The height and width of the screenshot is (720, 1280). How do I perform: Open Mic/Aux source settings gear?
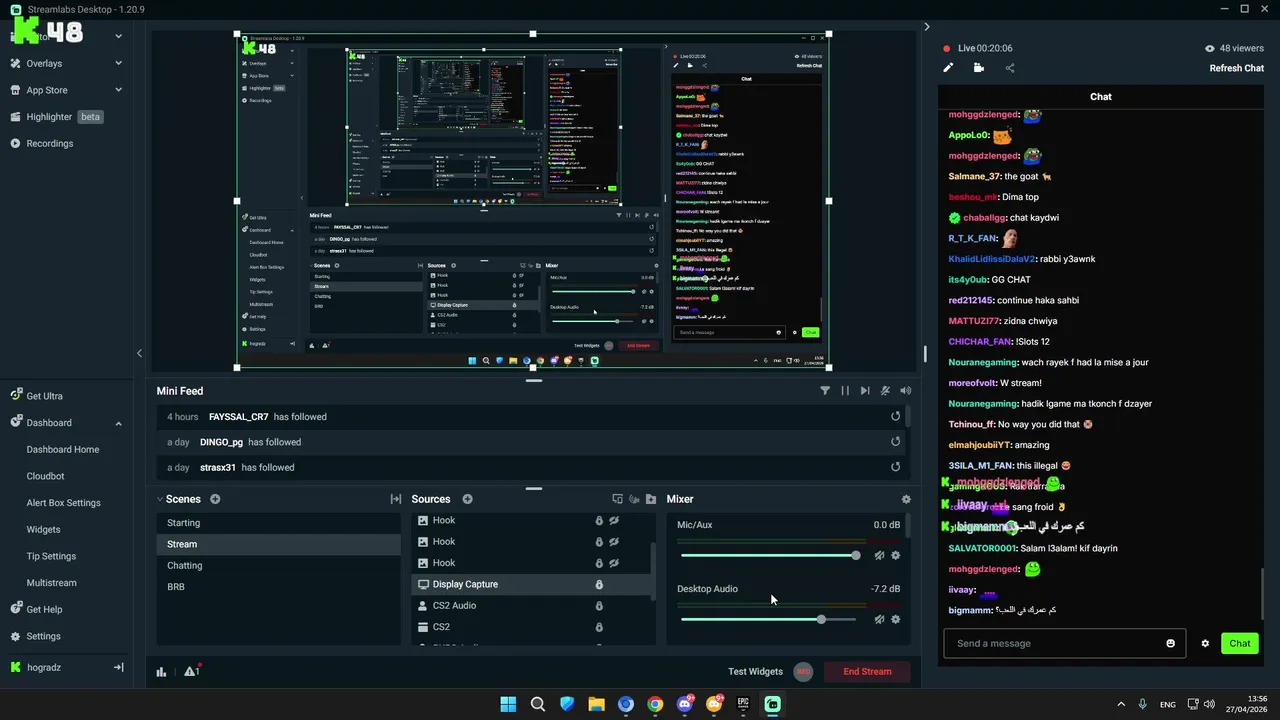pos(895,555)
